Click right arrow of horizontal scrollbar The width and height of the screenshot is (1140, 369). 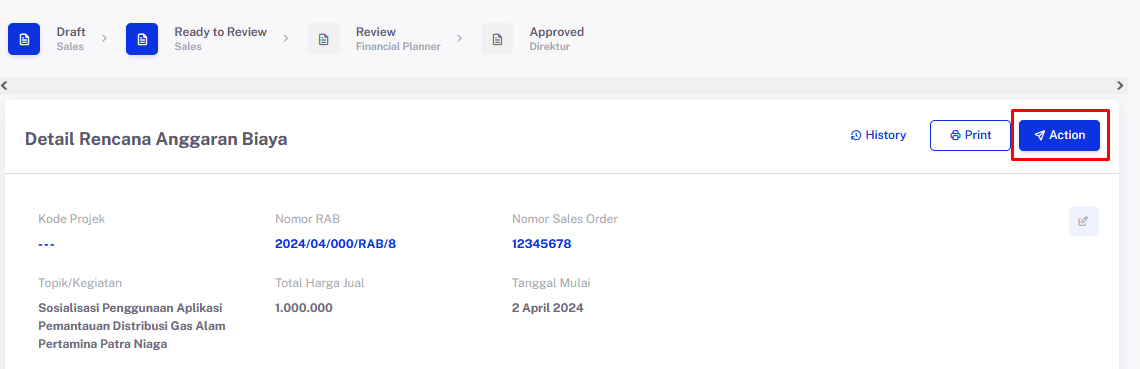click(x=1120, y=86)
